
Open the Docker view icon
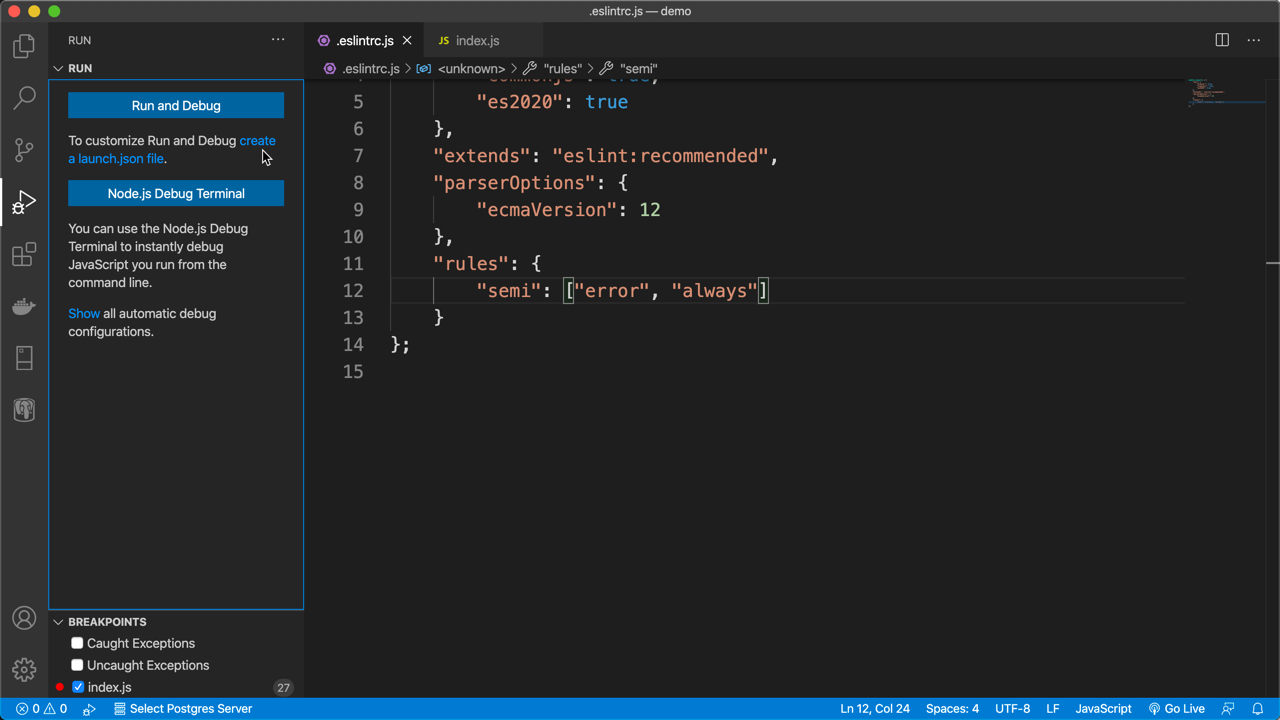[24, 306]
